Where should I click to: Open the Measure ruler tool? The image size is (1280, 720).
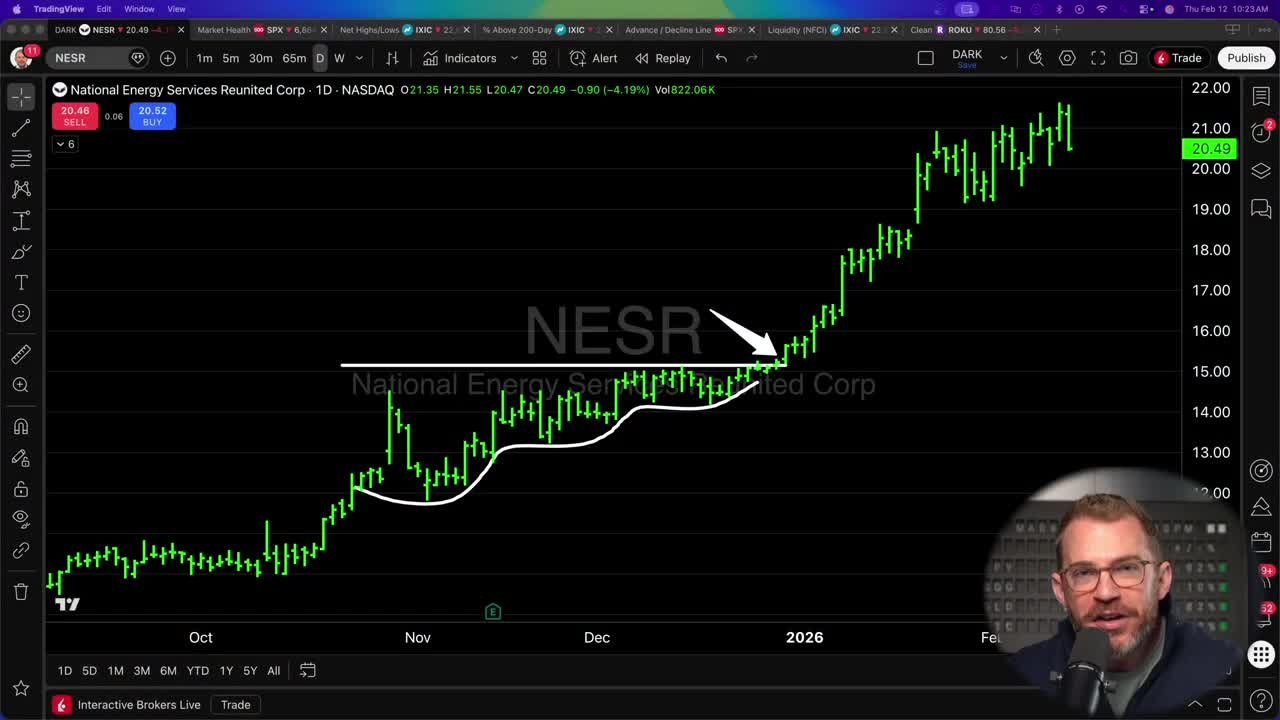(x=21, y=353)
